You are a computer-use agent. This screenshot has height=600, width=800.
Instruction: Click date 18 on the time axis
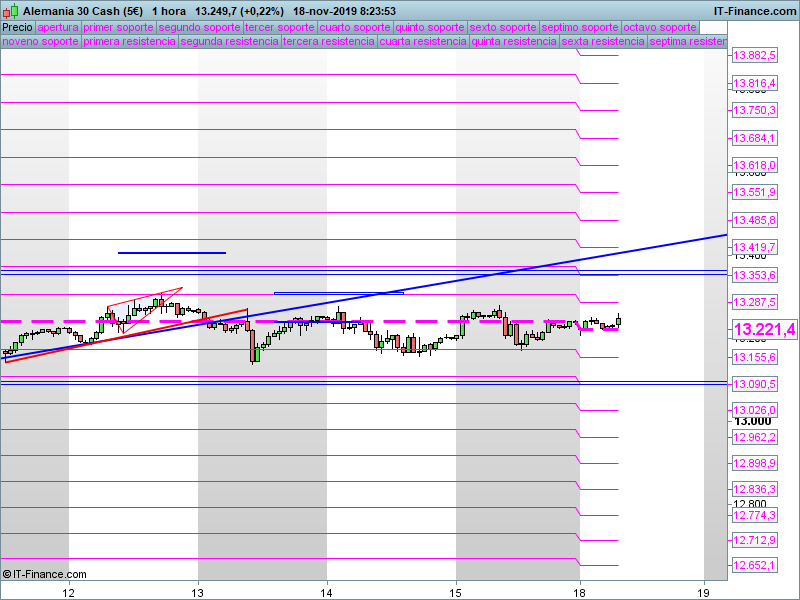click(x=580, y=592)
